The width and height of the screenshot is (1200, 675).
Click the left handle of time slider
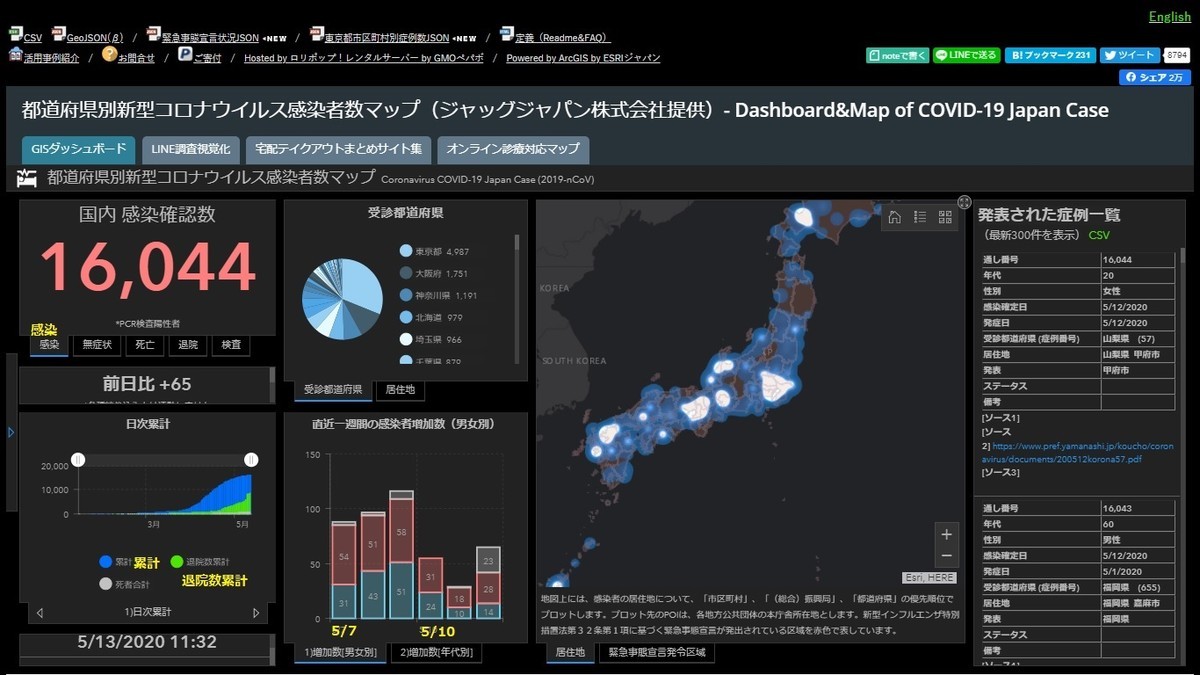[x=78, y=459]
